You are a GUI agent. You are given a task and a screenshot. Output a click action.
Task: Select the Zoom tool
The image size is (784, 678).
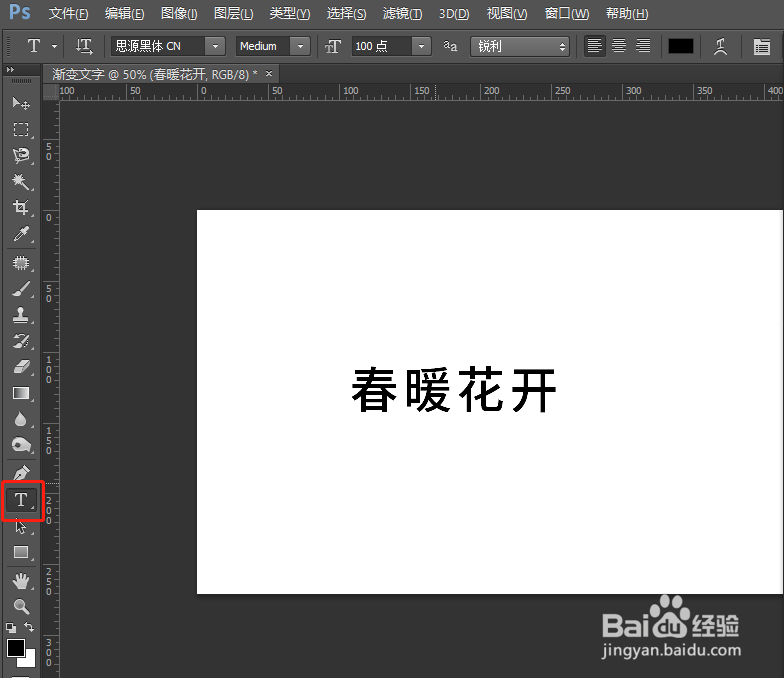pos(20,606)
